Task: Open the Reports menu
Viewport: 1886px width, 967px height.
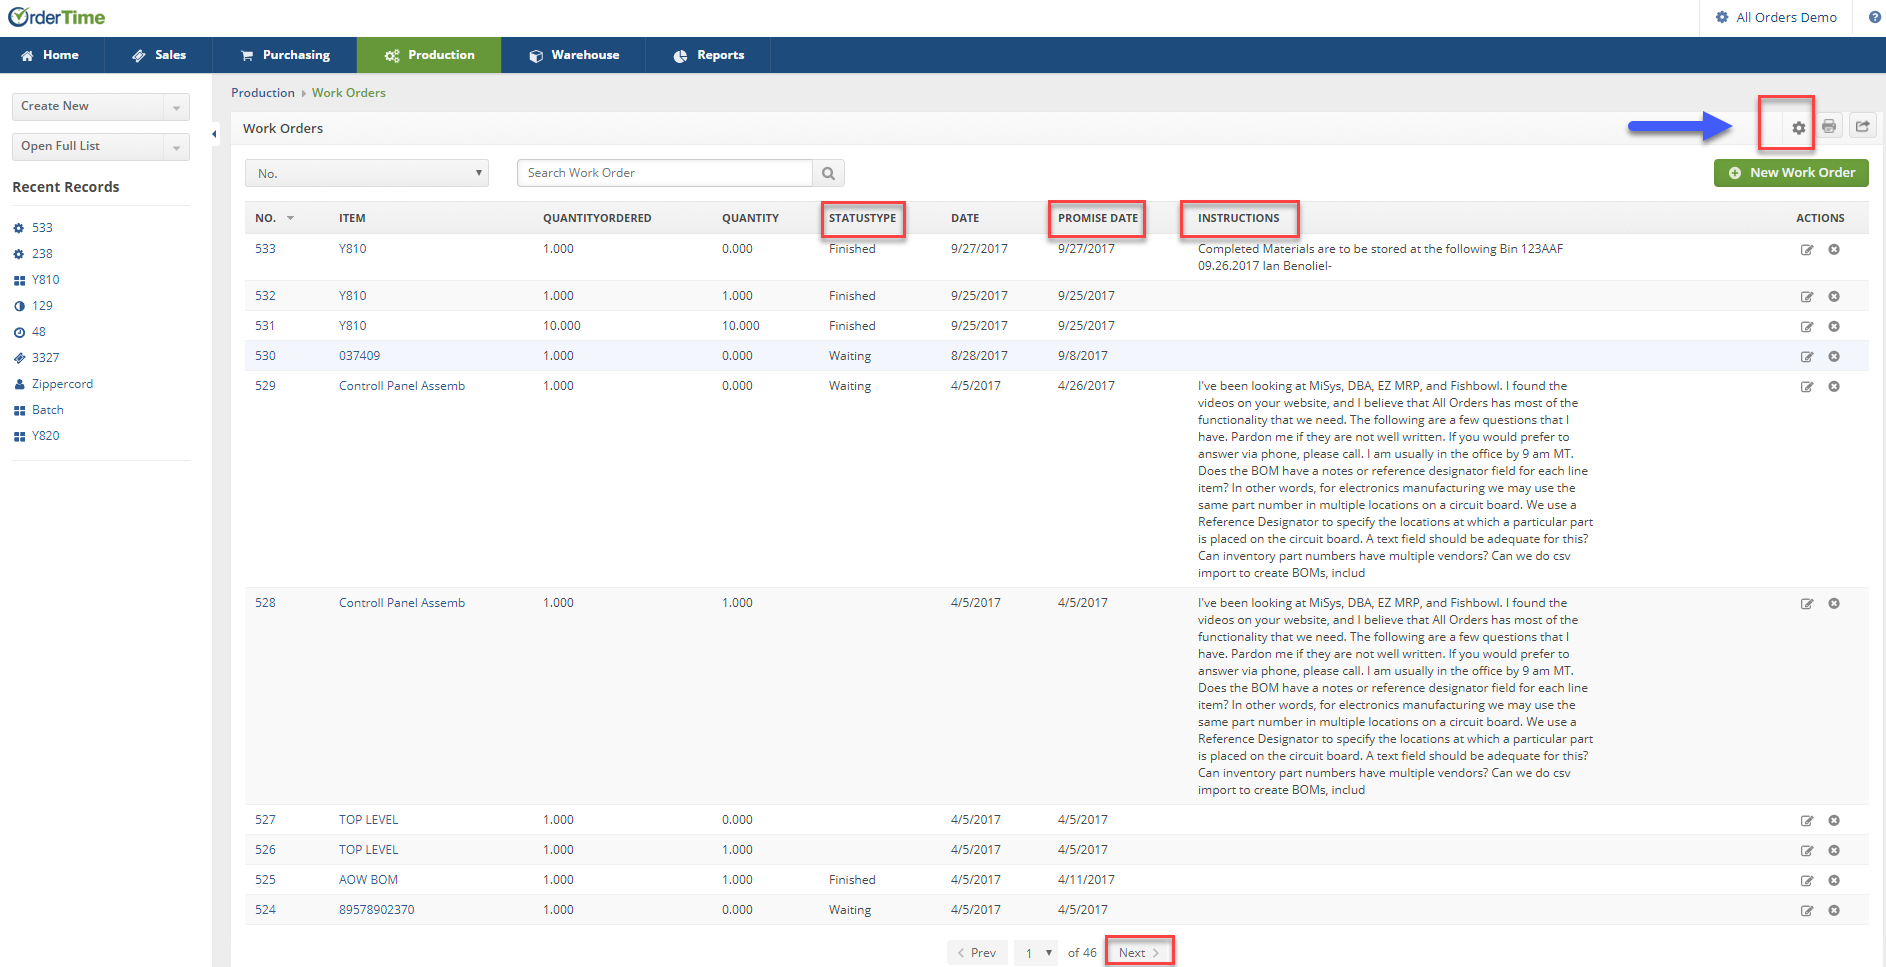Action: click(x=708, y=55)
